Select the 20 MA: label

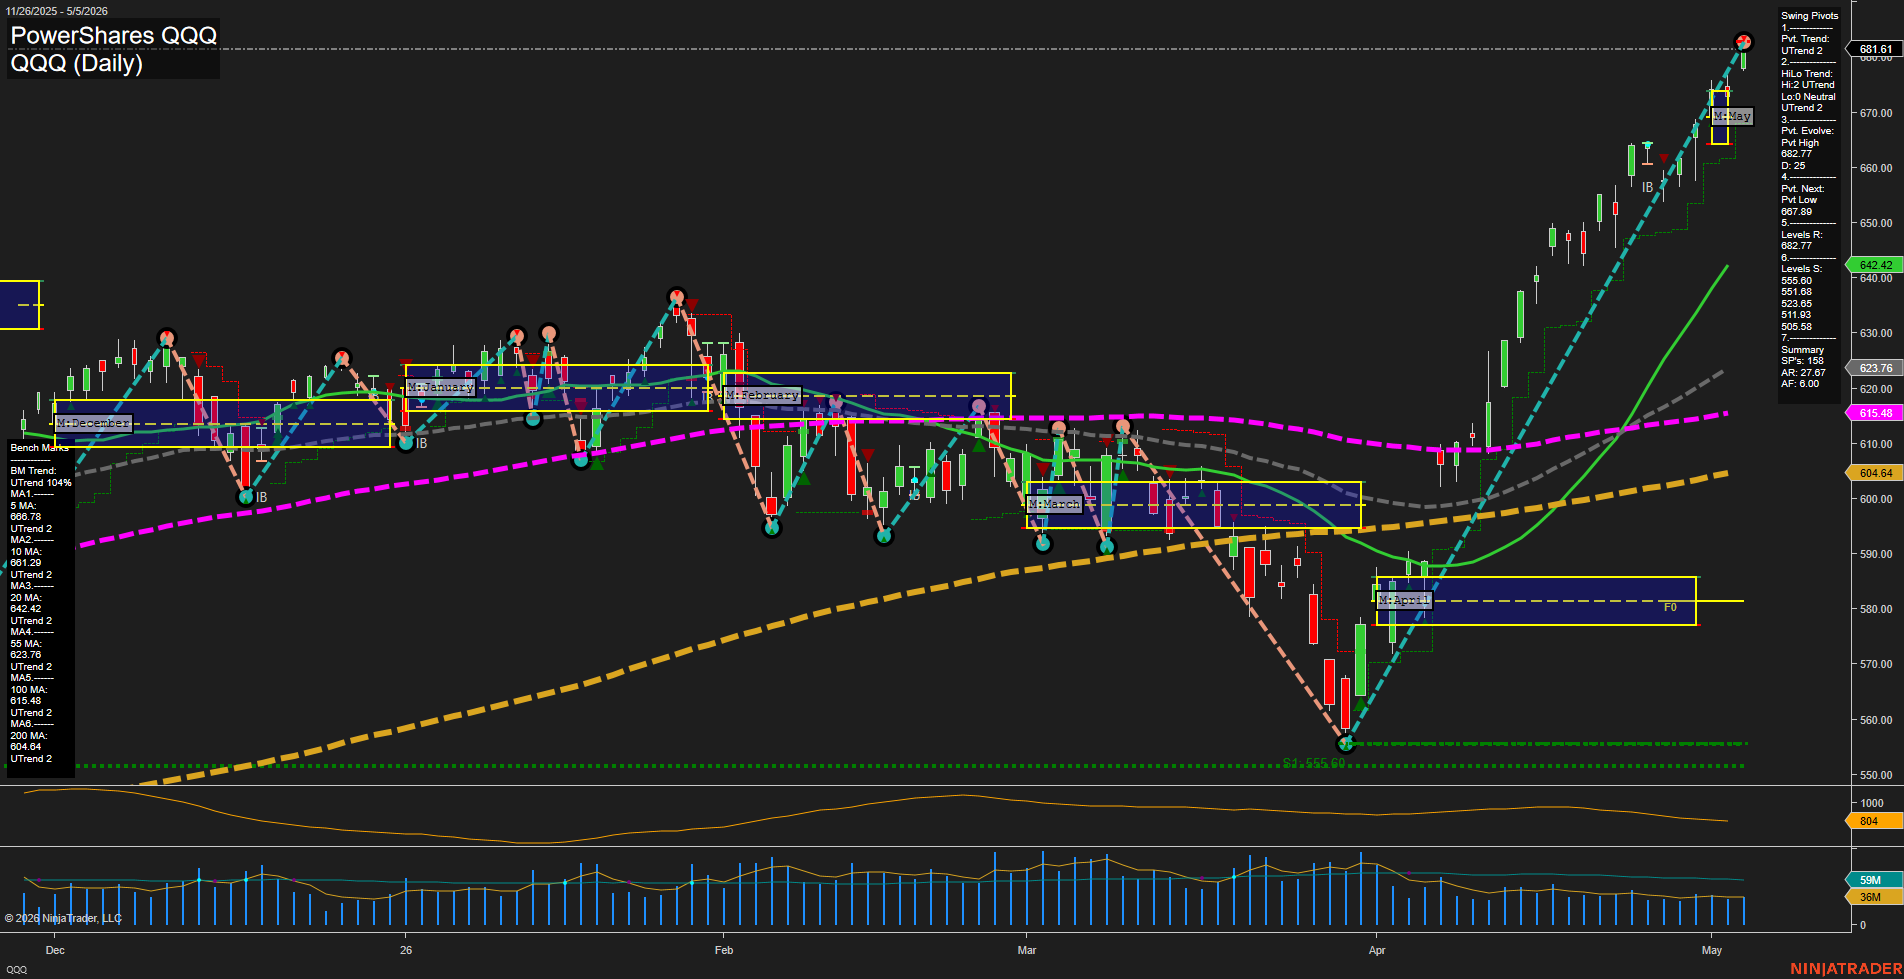pos(26,598)
